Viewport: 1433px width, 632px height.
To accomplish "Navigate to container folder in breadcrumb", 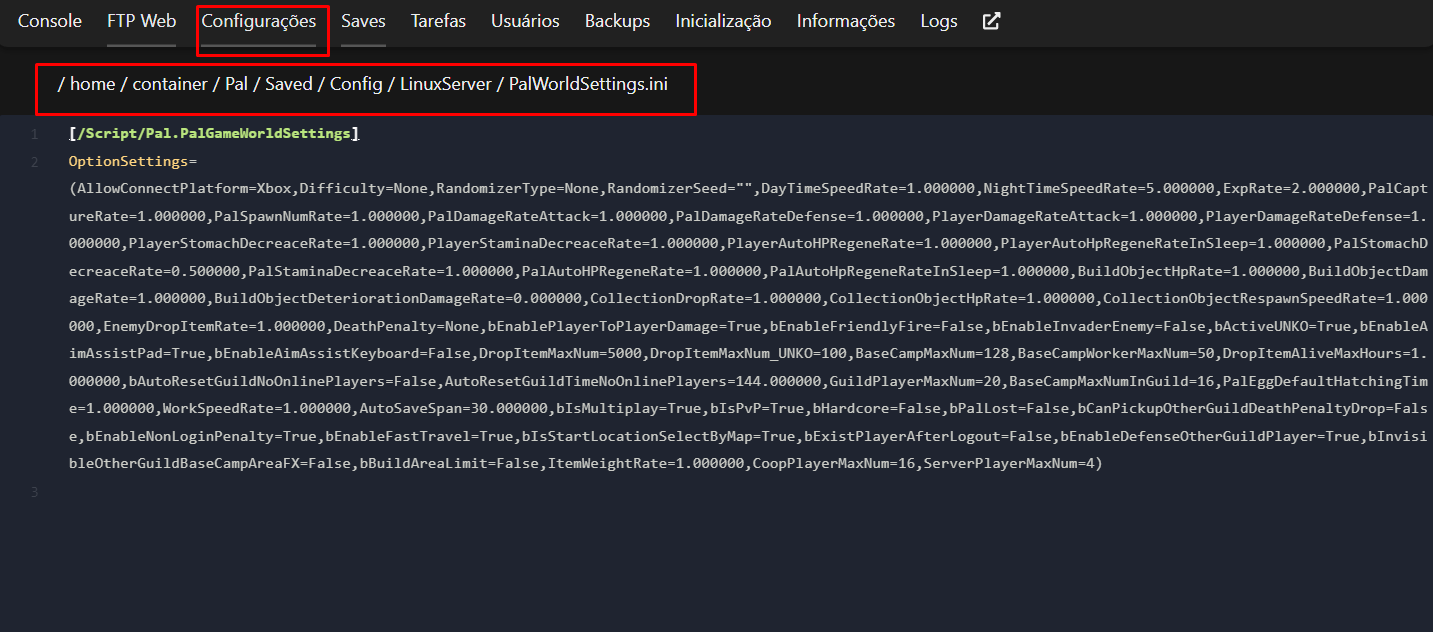I will 170,84.
